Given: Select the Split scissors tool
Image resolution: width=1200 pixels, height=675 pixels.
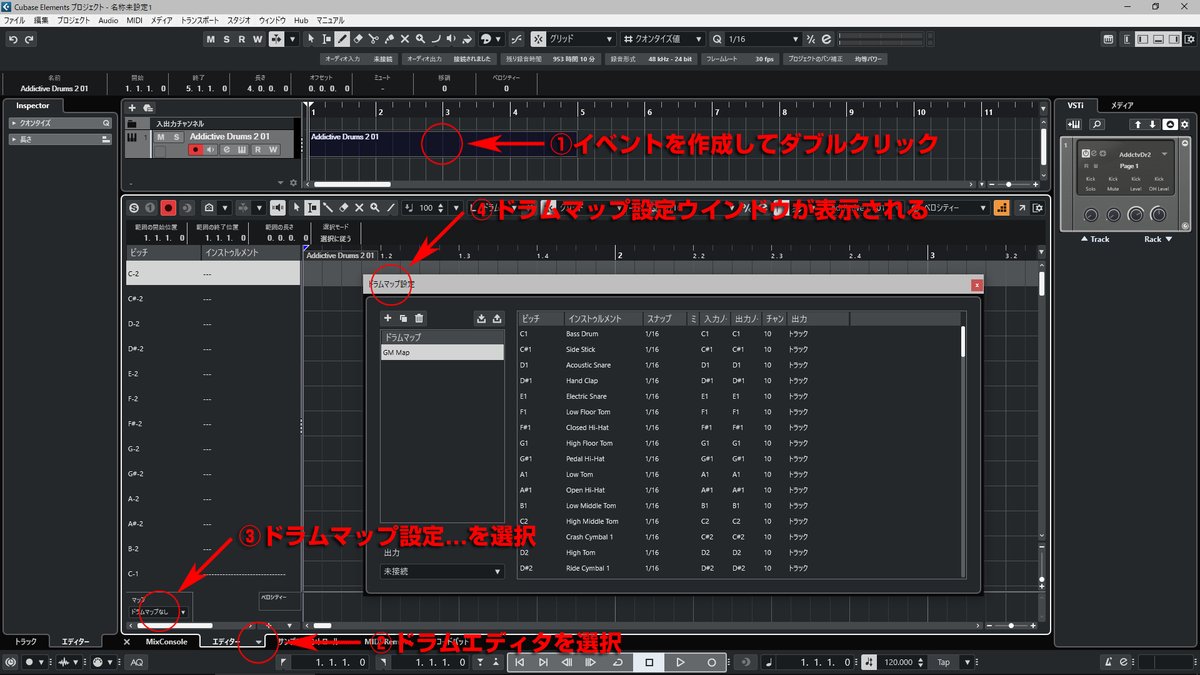Looking at the screenshot, I should click(x=373, y=39).
